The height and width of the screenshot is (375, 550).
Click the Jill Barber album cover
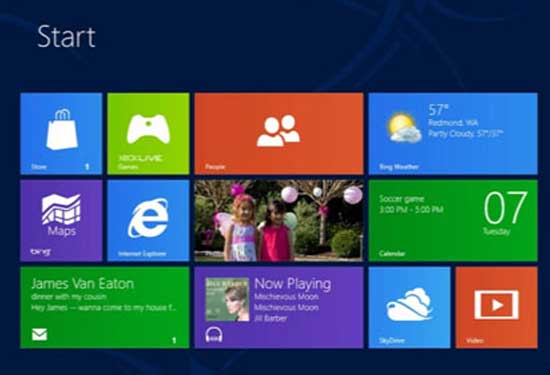click(227, 299)
